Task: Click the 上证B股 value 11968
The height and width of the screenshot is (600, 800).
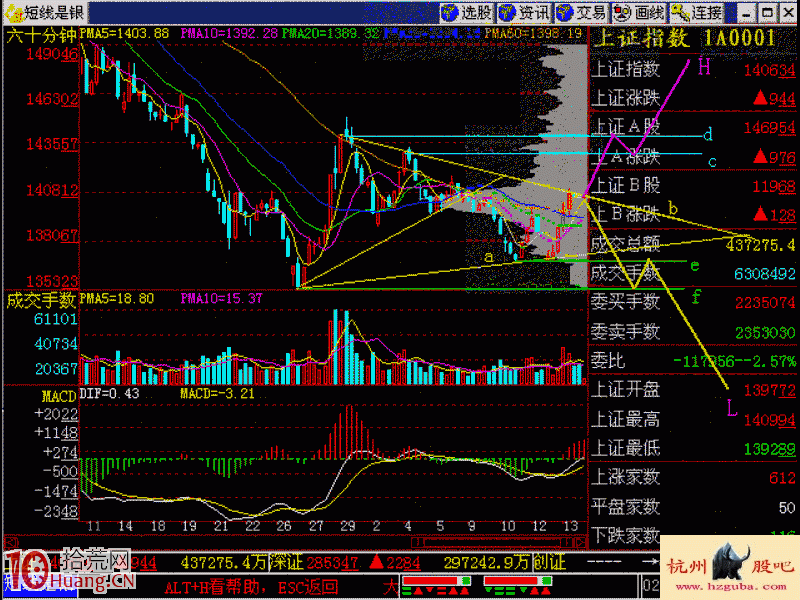Action: click(x=774, y=186)
